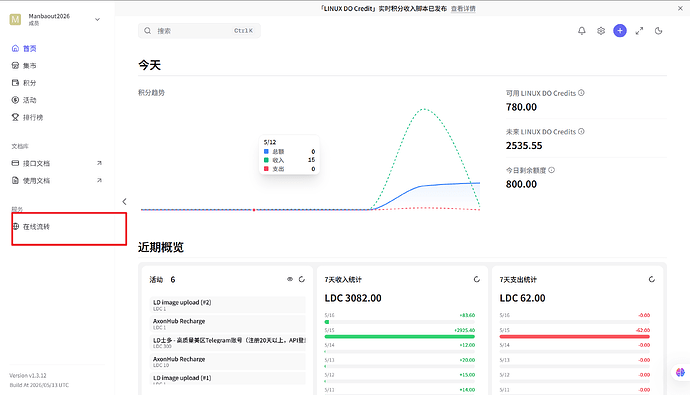Viewport: 690px width, 395px height.
Task: Open the LD image upload (#1) activity
Action: (x=228, y=379)
